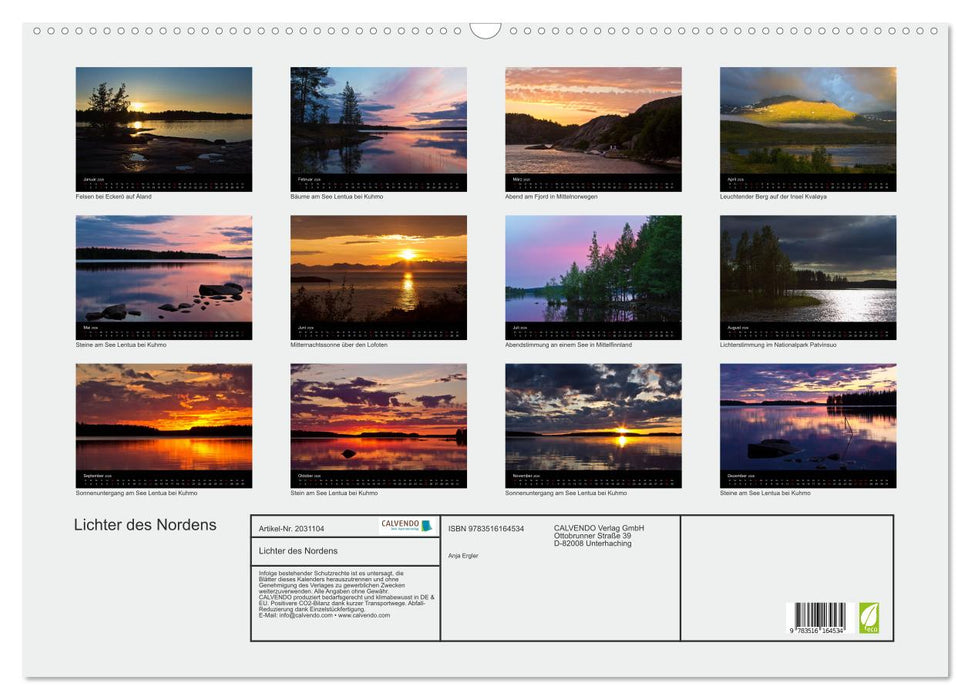Screen dimensions: 971x700
Task: Click the title Lichter des Nordens
Action: [x=145, y=524]
